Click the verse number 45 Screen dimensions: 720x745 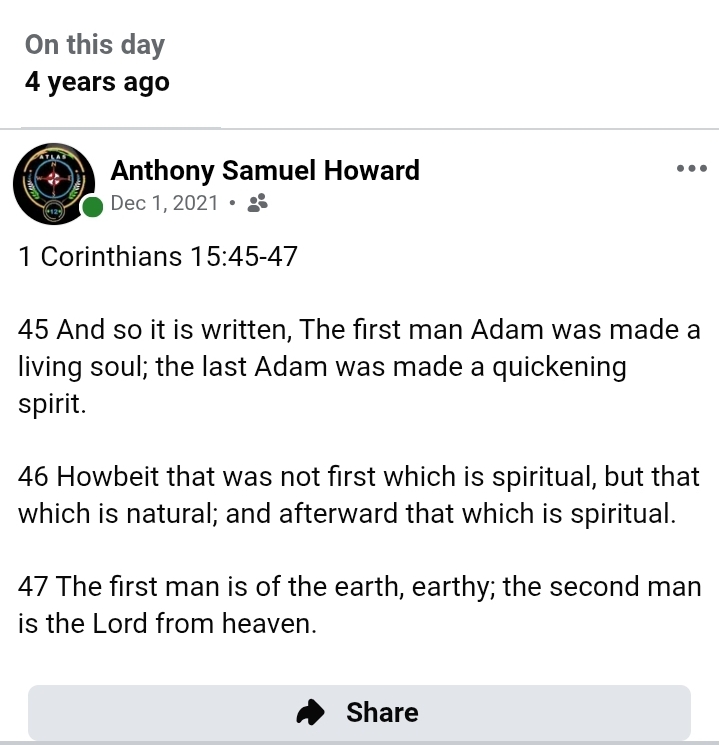[x=33, y=330]
